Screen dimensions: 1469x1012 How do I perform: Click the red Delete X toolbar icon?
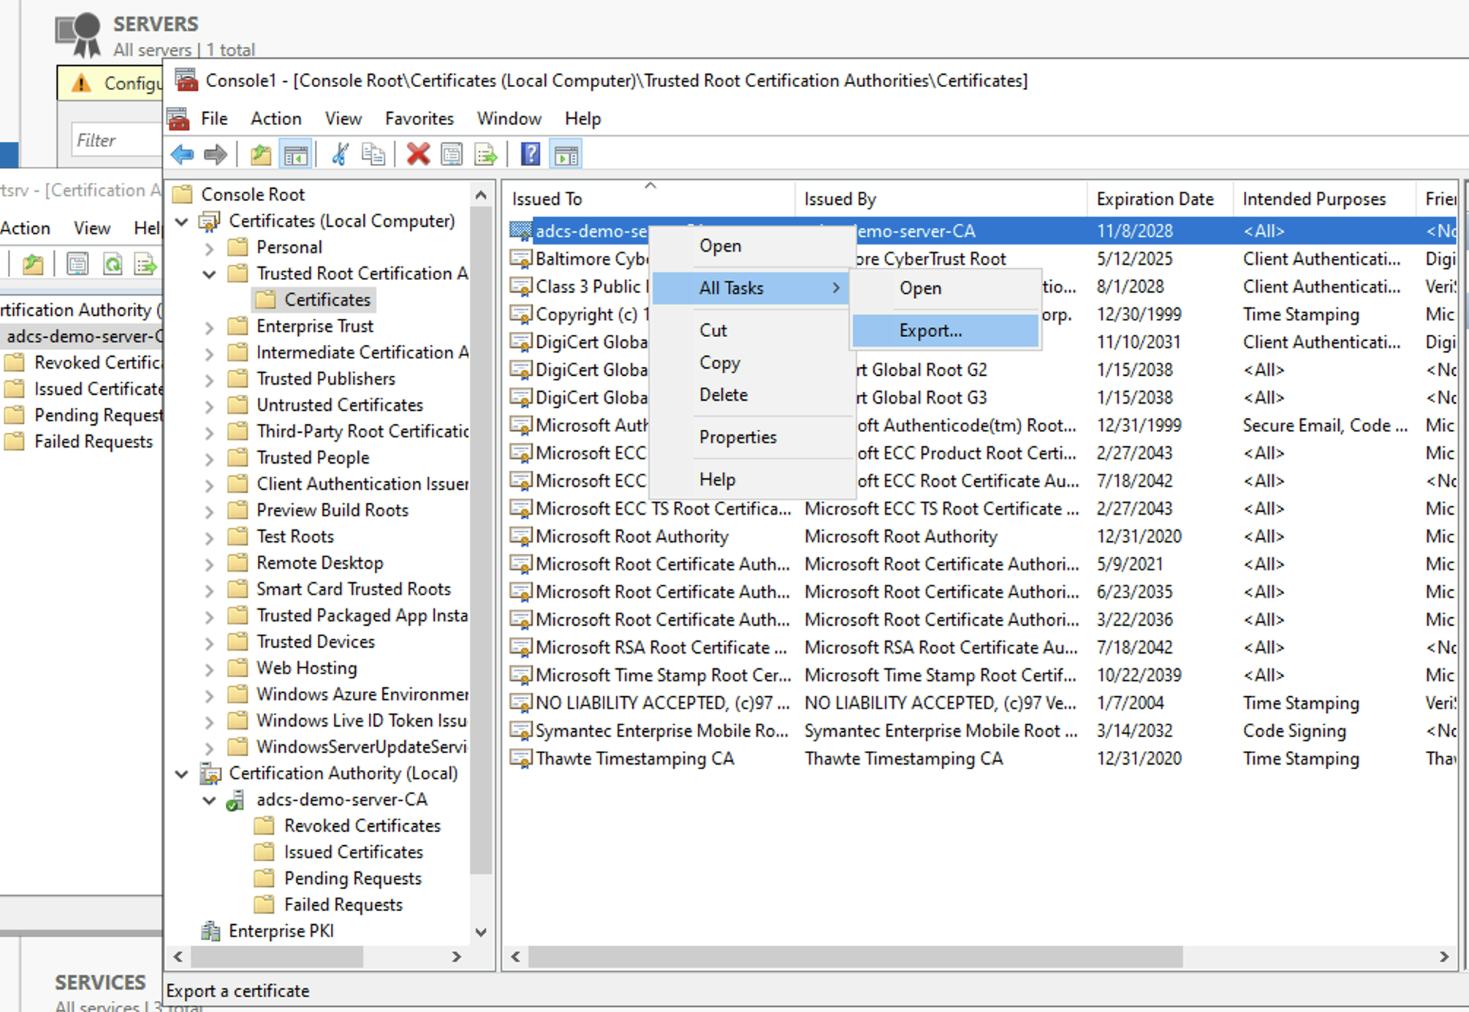pyautogui.click(x=418, y=154)
